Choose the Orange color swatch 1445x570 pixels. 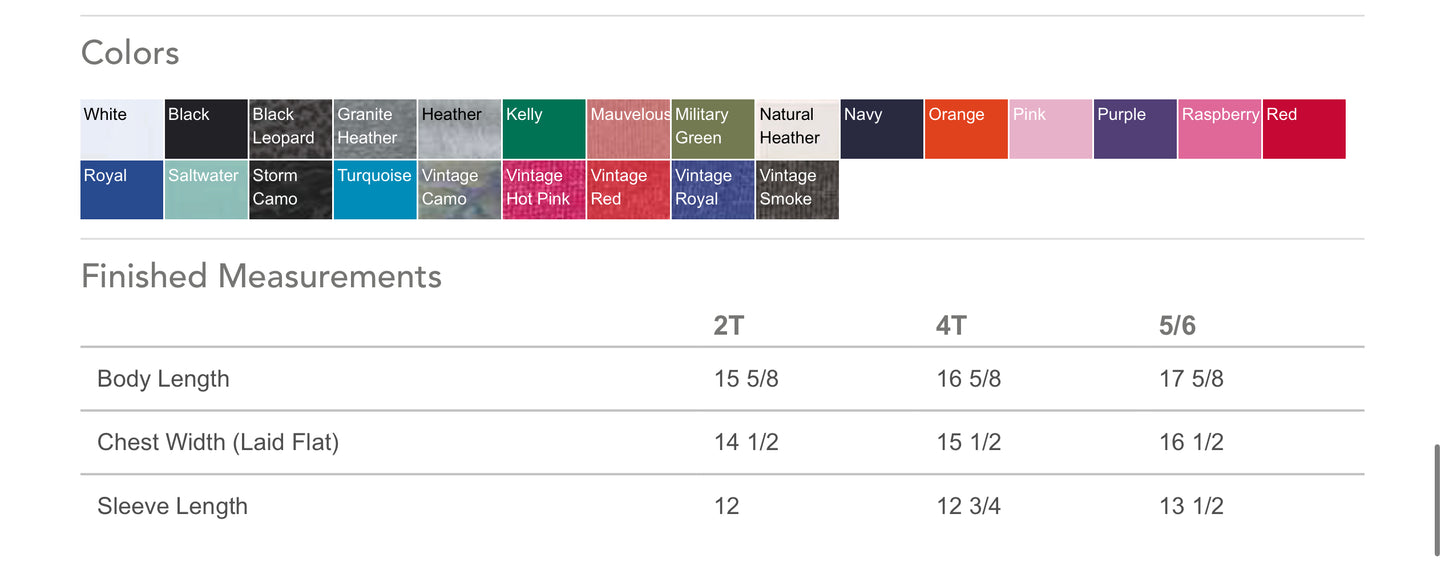(965, 129)
